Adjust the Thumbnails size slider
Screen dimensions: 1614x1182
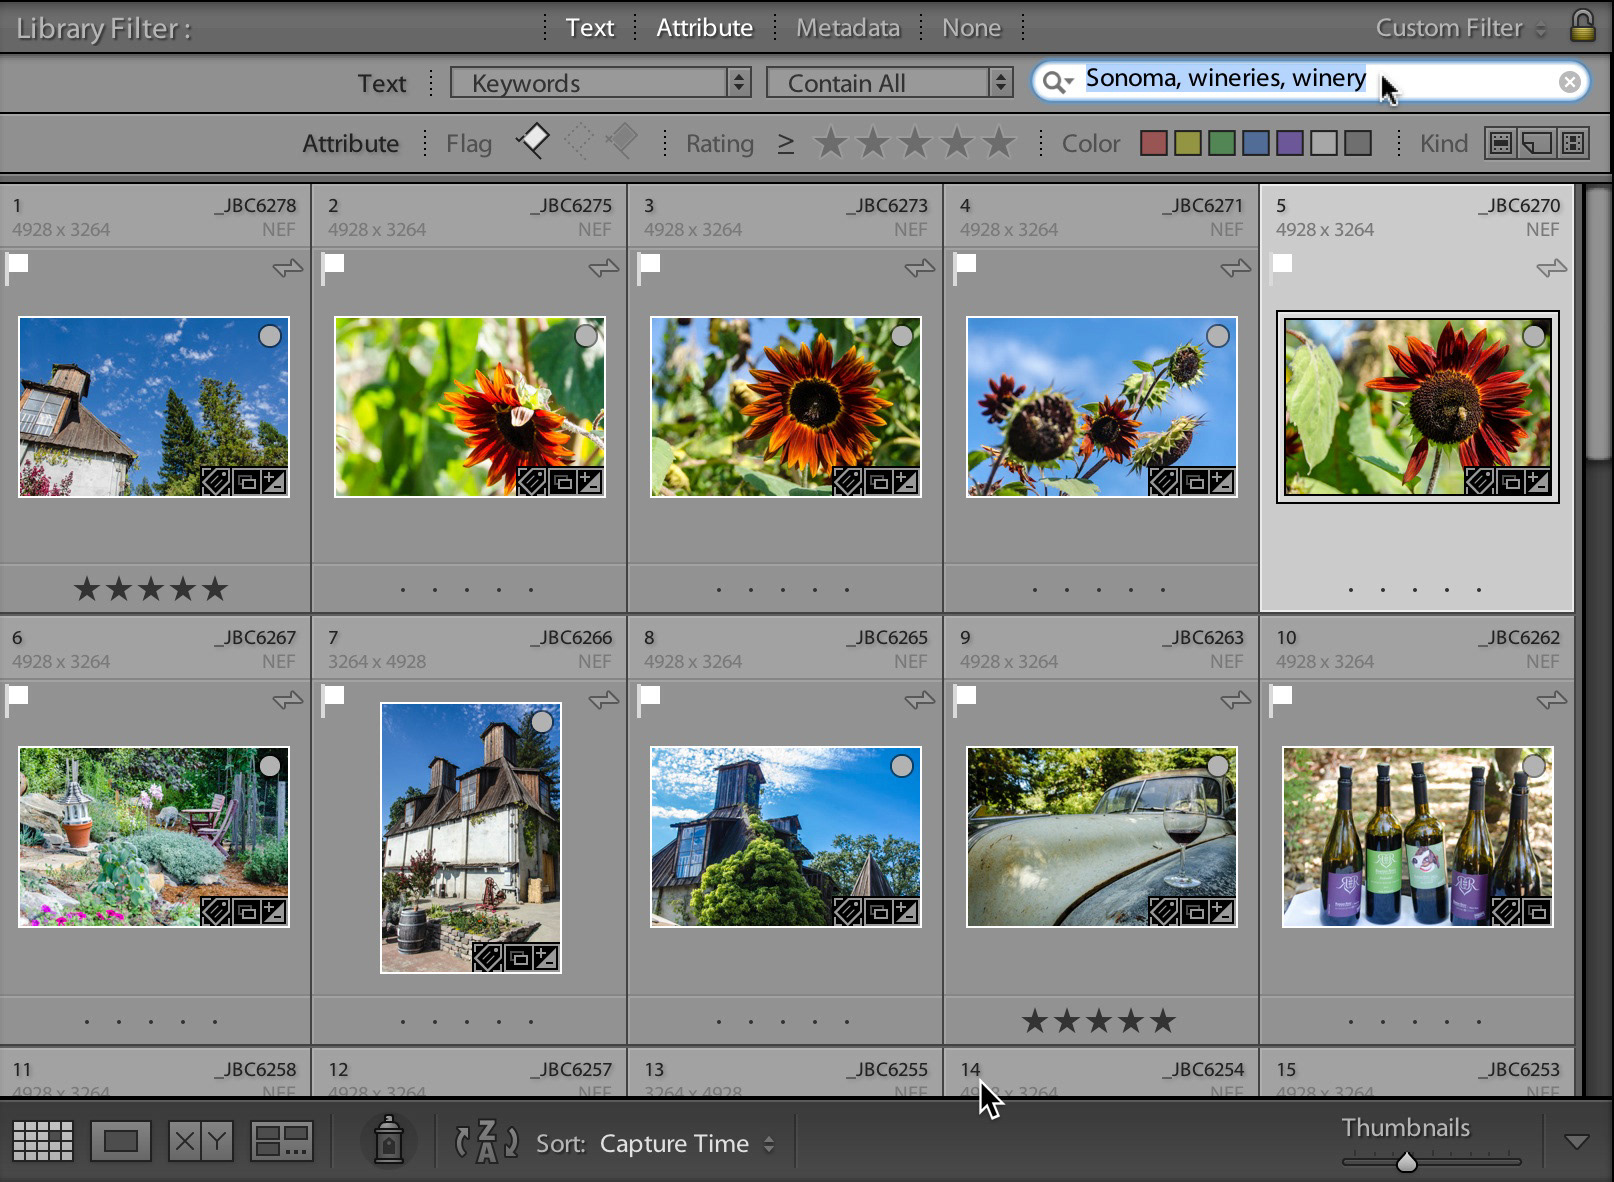(x=1406, y=1161)
